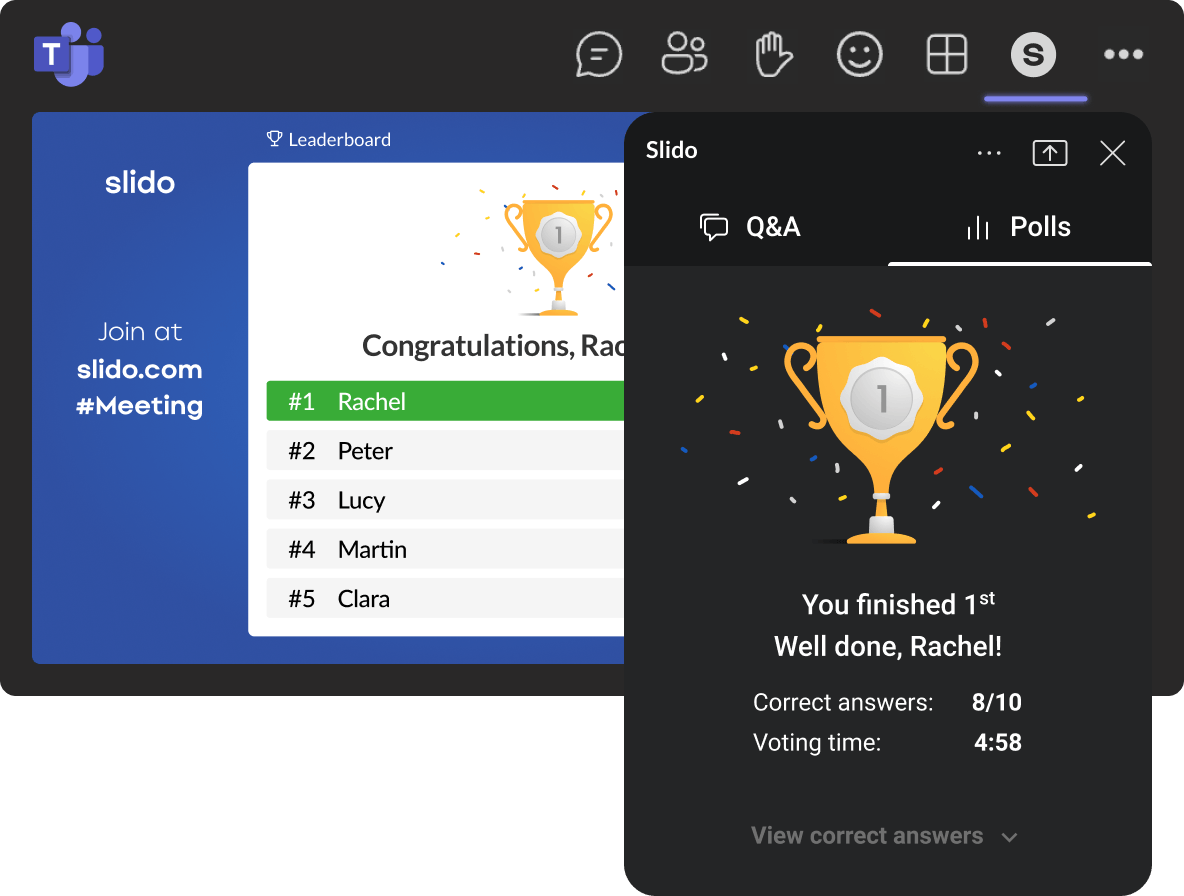Click the Correct answers 8/10 value
This screenshot has width=1184, height=896.
pyautogui.click(x=997, y=702)
